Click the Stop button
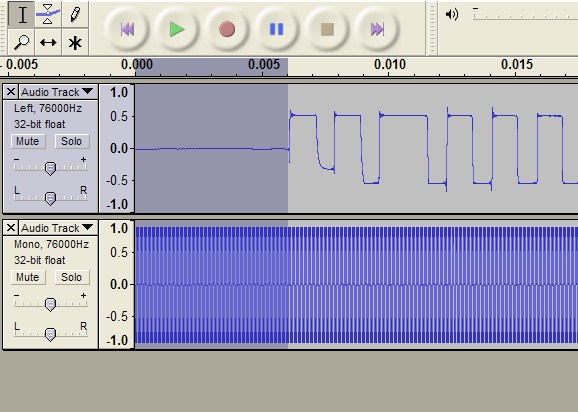 (327, 29)
